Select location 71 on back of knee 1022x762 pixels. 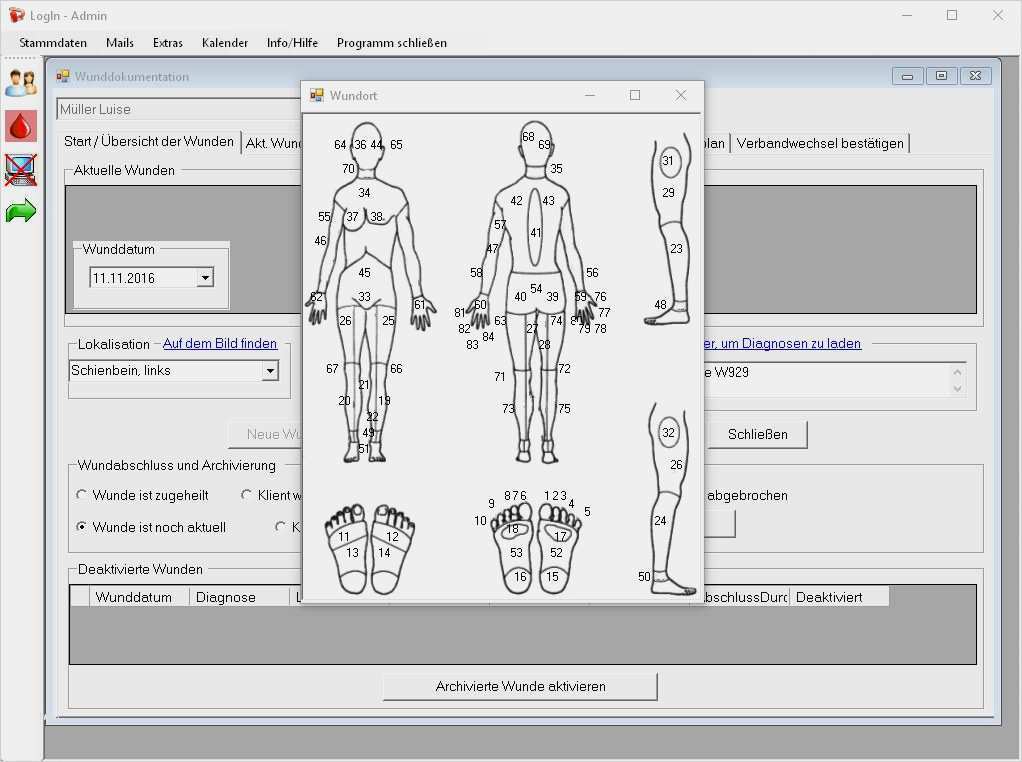coord(499,377)
